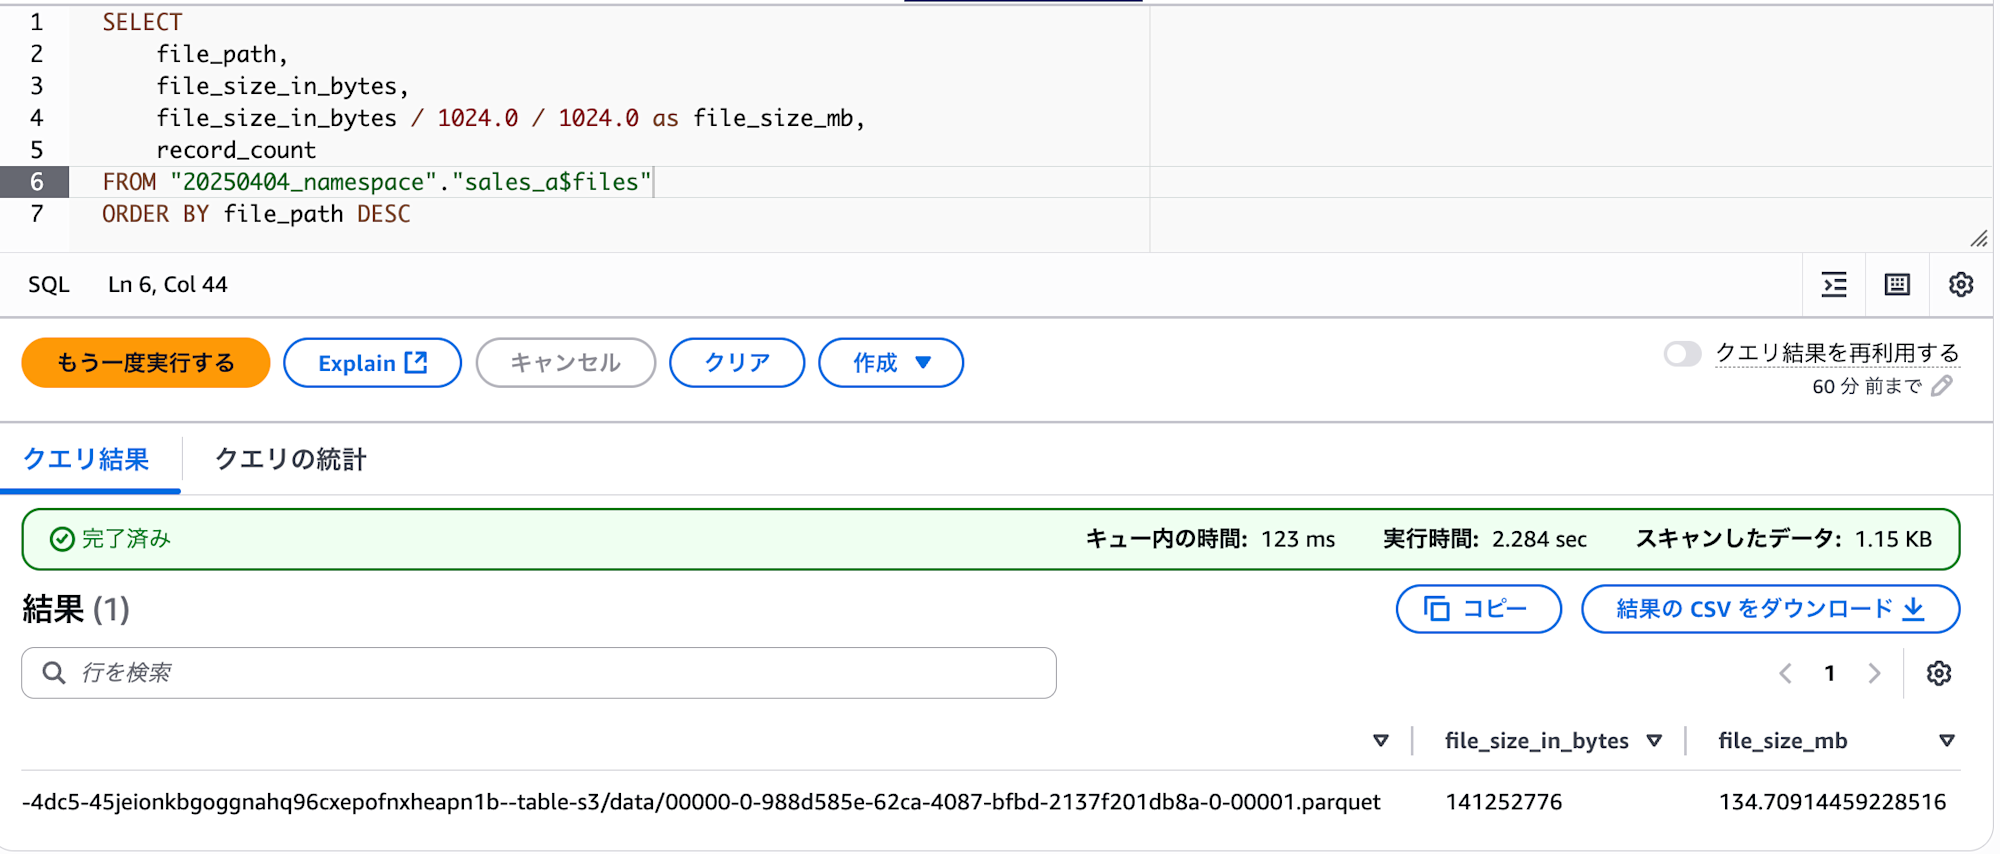Click the もう一度実行する run button

(x=146, y=363)
